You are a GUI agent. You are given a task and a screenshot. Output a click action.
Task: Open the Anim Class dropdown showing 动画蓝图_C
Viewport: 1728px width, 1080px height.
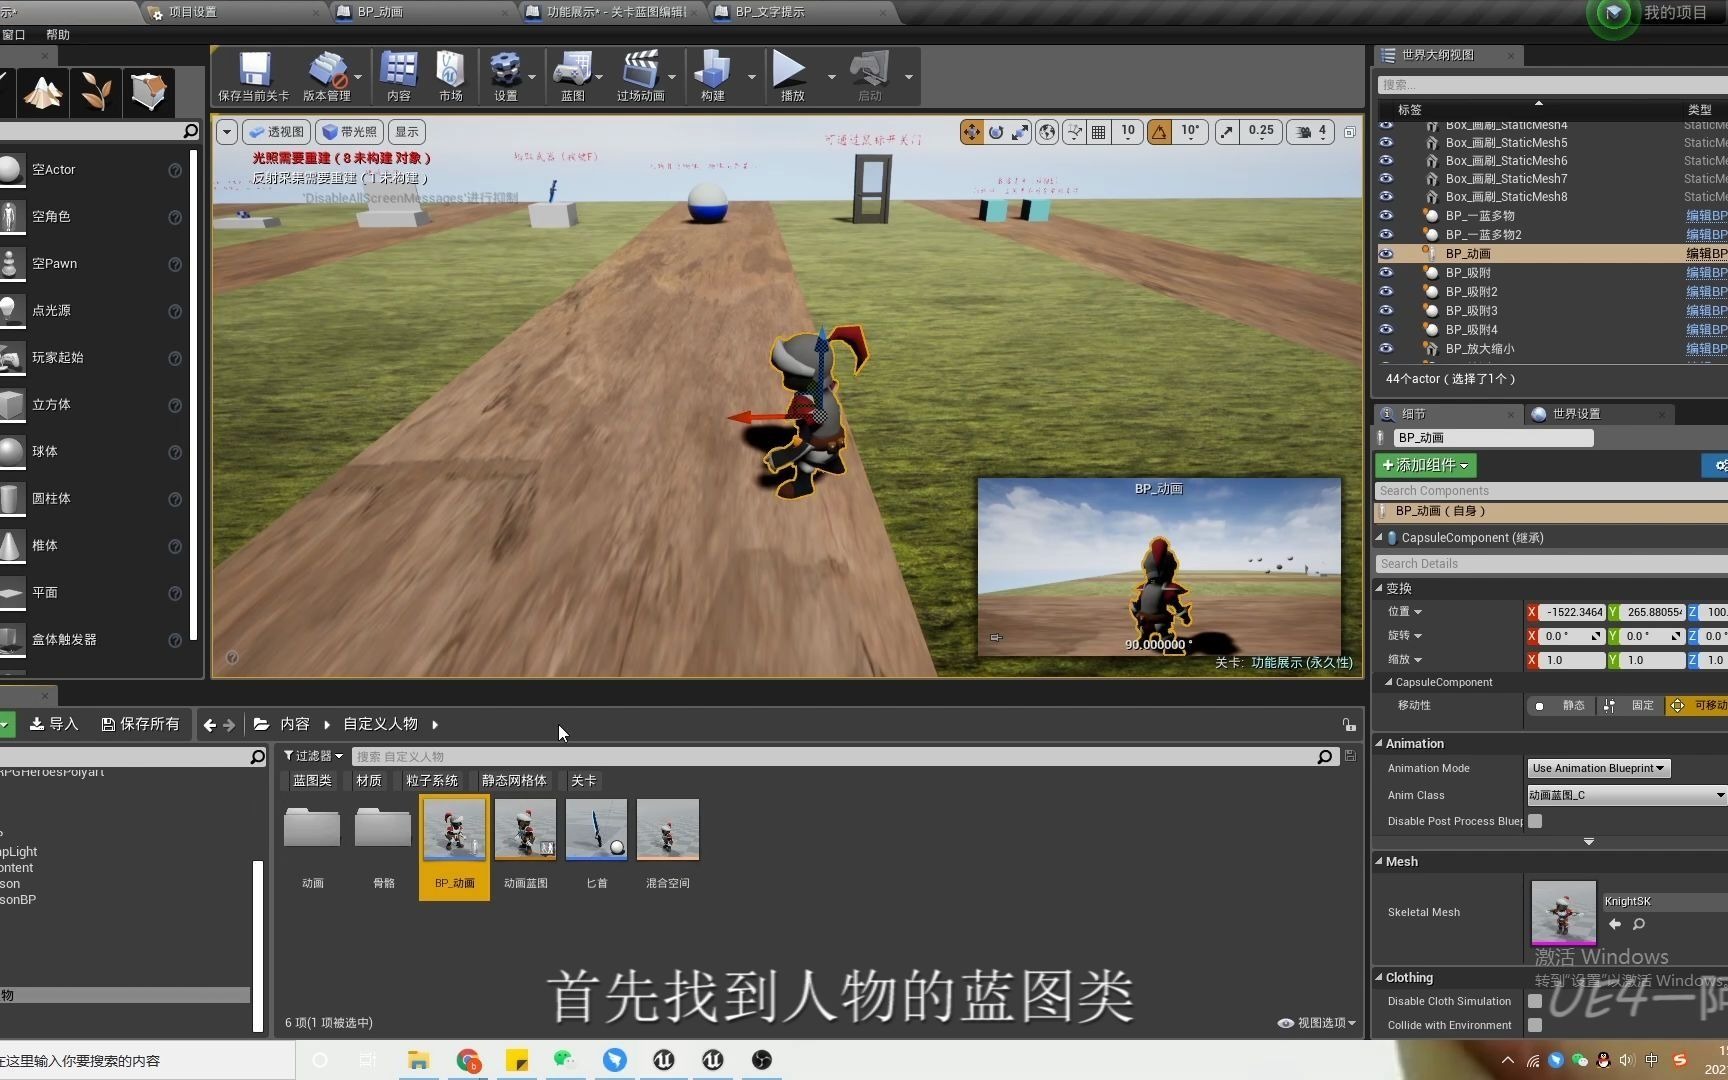(x=1622, y=794)
